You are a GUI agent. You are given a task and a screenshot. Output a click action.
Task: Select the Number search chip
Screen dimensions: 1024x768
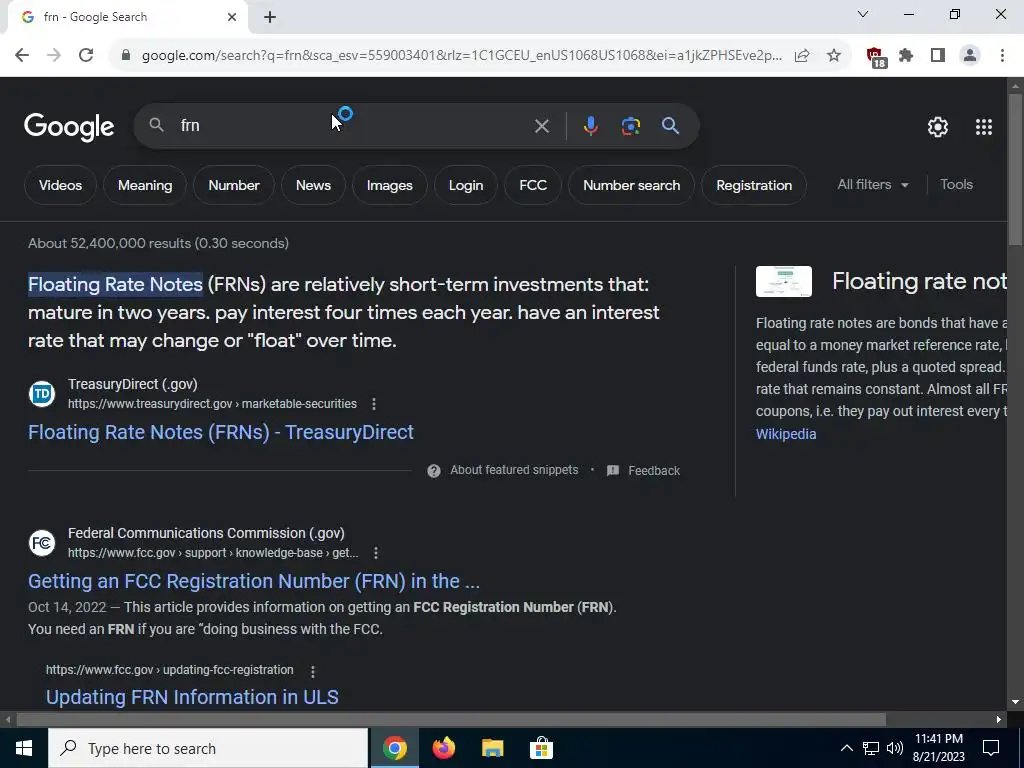pos(632,185)
